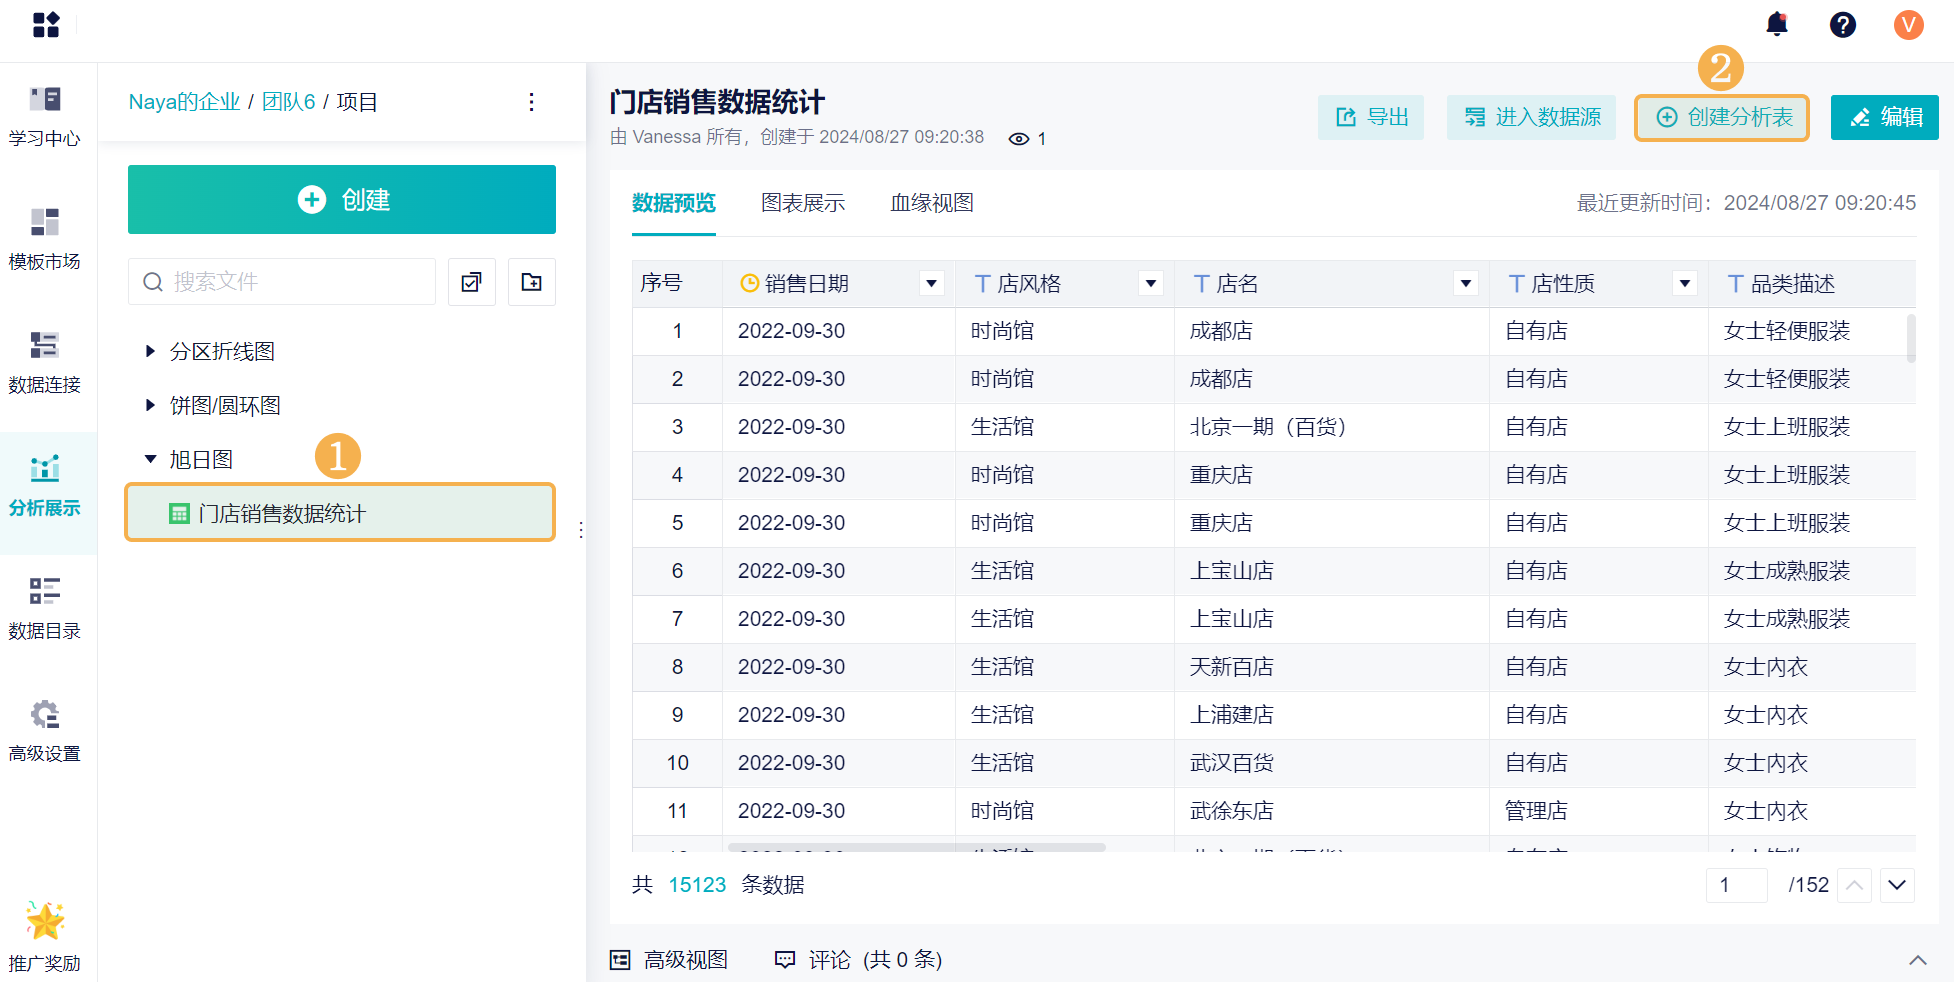
Task: Go to 模板市场 in the sidebar
Action: [45, 239]
